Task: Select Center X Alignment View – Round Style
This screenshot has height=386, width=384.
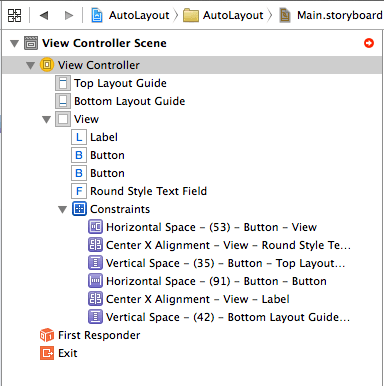Action: click(x=228, y=245)
